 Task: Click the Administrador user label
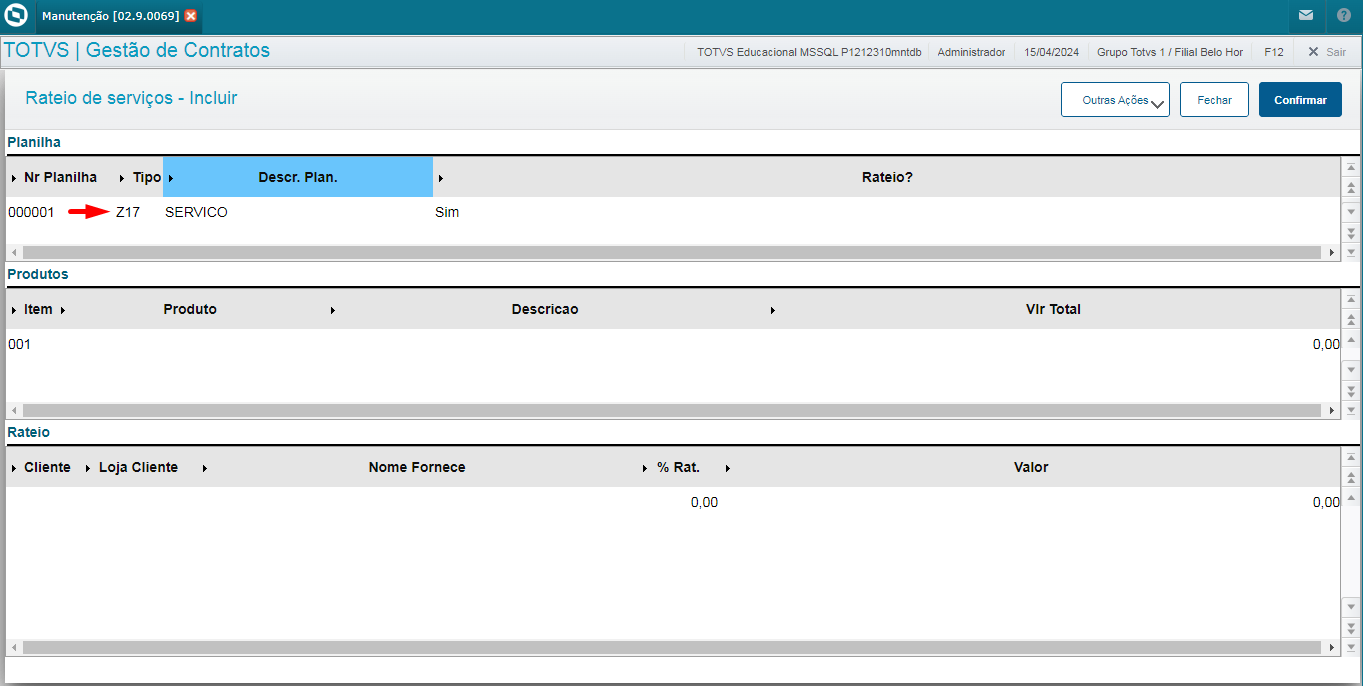(971, 52)
